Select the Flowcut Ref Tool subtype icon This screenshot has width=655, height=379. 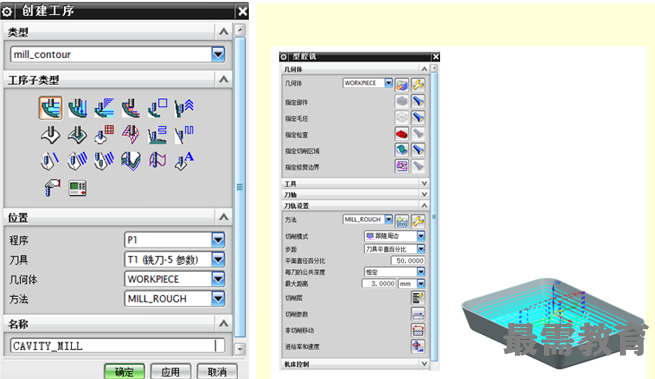(104, 161)
